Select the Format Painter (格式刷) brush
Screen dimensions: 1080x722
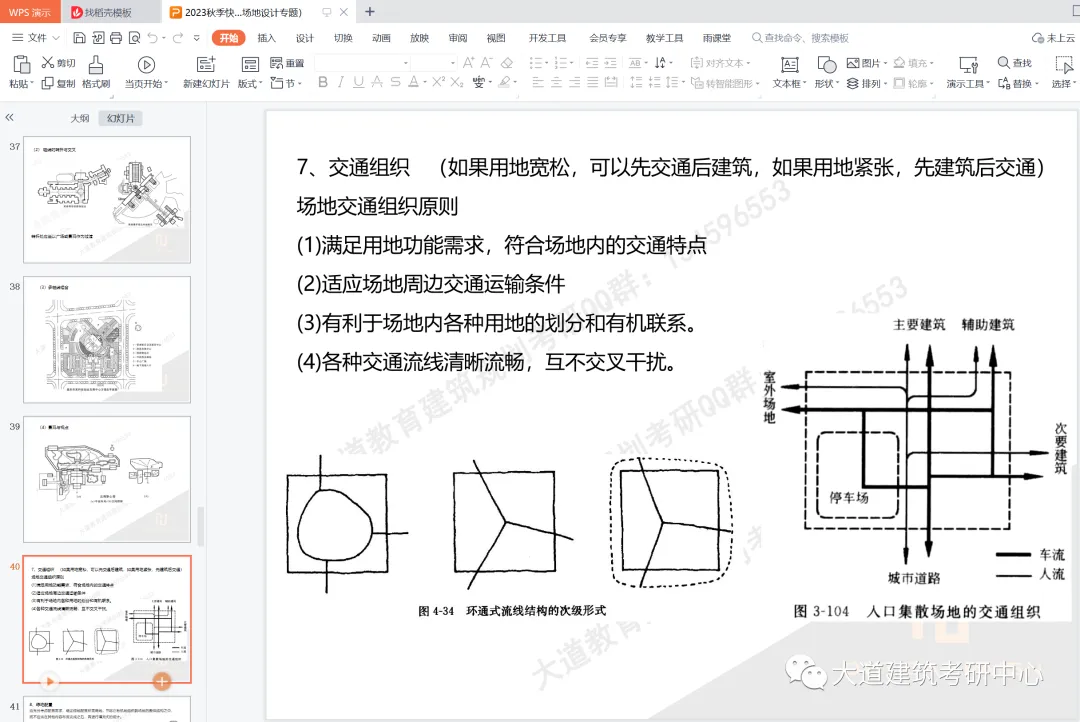click(x=96, y=65)
